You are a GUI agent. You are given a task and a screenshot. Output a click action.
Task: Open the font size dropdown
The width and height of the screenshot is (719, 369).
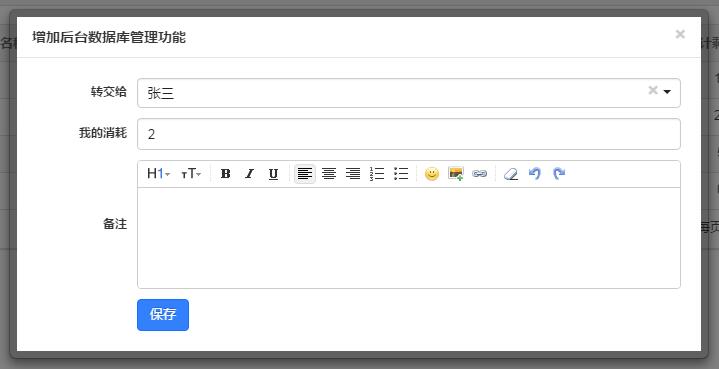coord(191,174)
